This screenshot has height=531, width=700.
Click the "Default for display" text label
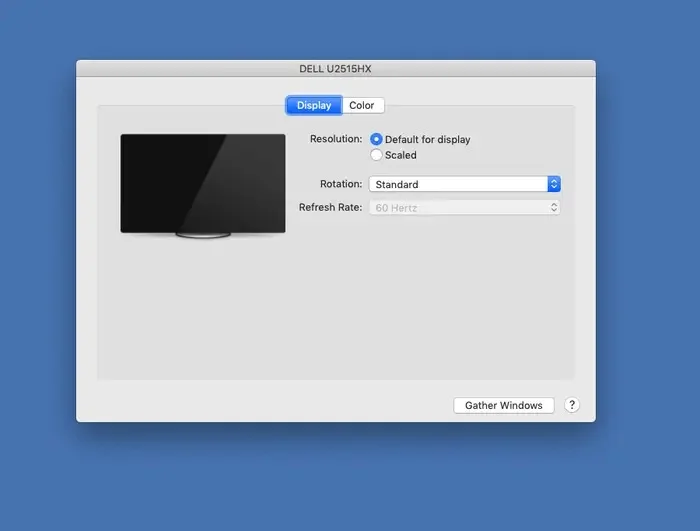point(428,140)
